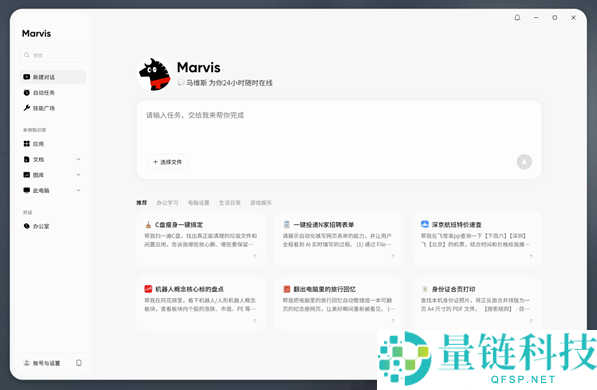The image size is (597, 390).
Task: Click the arrow on C盘瘦身一键搞定 card
Action: click(x=255, y=256)
